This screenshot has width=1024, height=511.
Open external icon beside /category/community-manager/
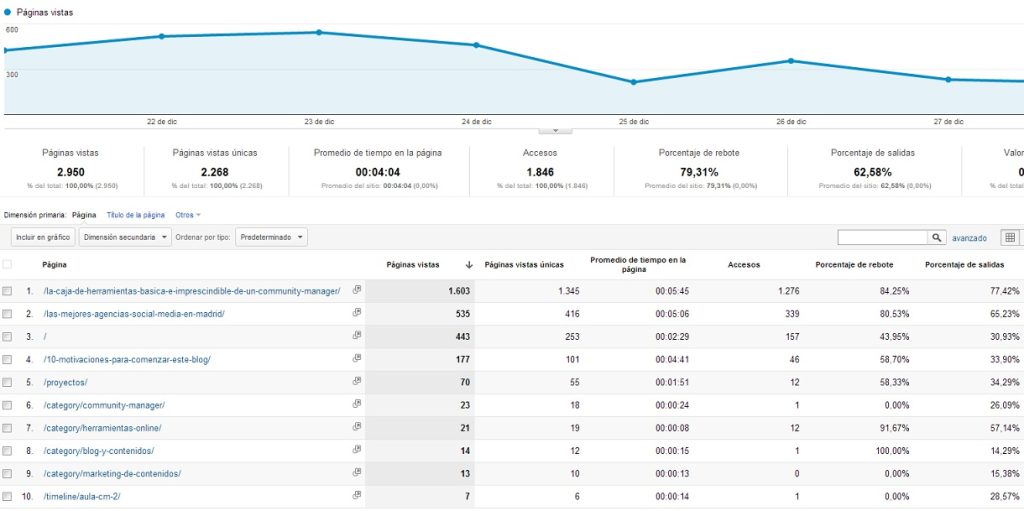[x=357, y=404]
